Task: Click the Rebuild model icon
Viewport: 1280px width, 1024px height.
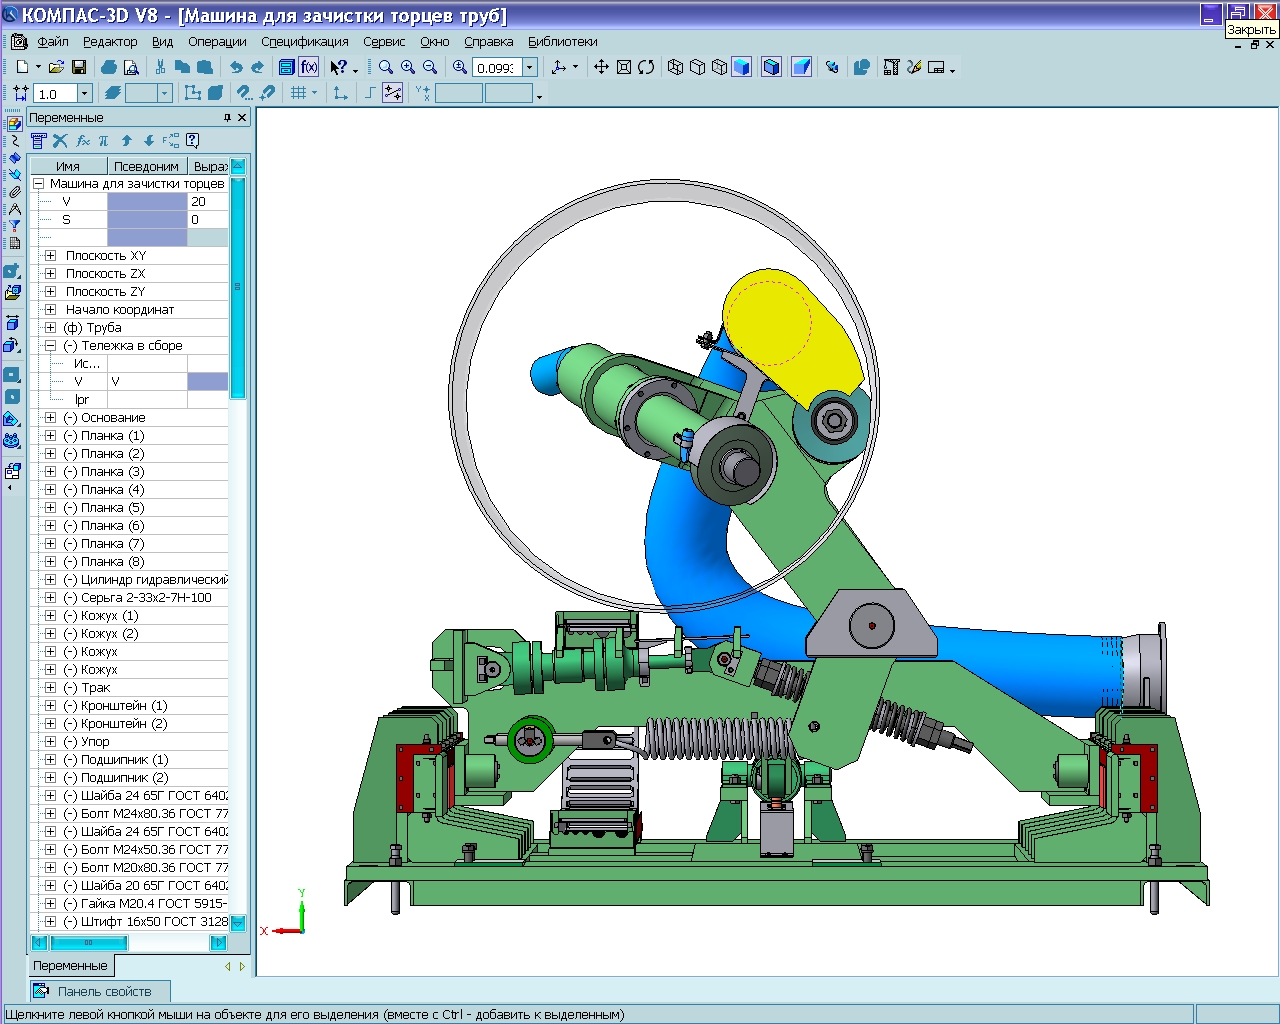Action: pyautogui.click(x=831, y=67)
